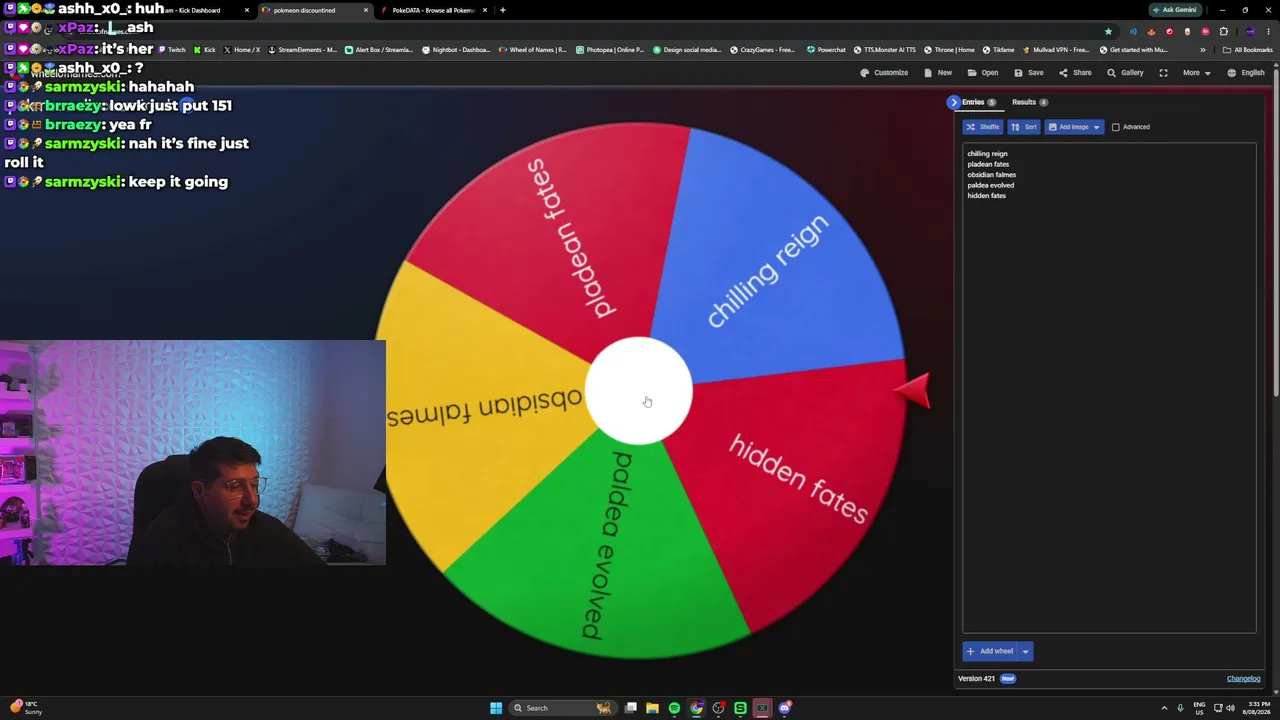Show more bookmarks with the overflow chevron

(1203, 50)
